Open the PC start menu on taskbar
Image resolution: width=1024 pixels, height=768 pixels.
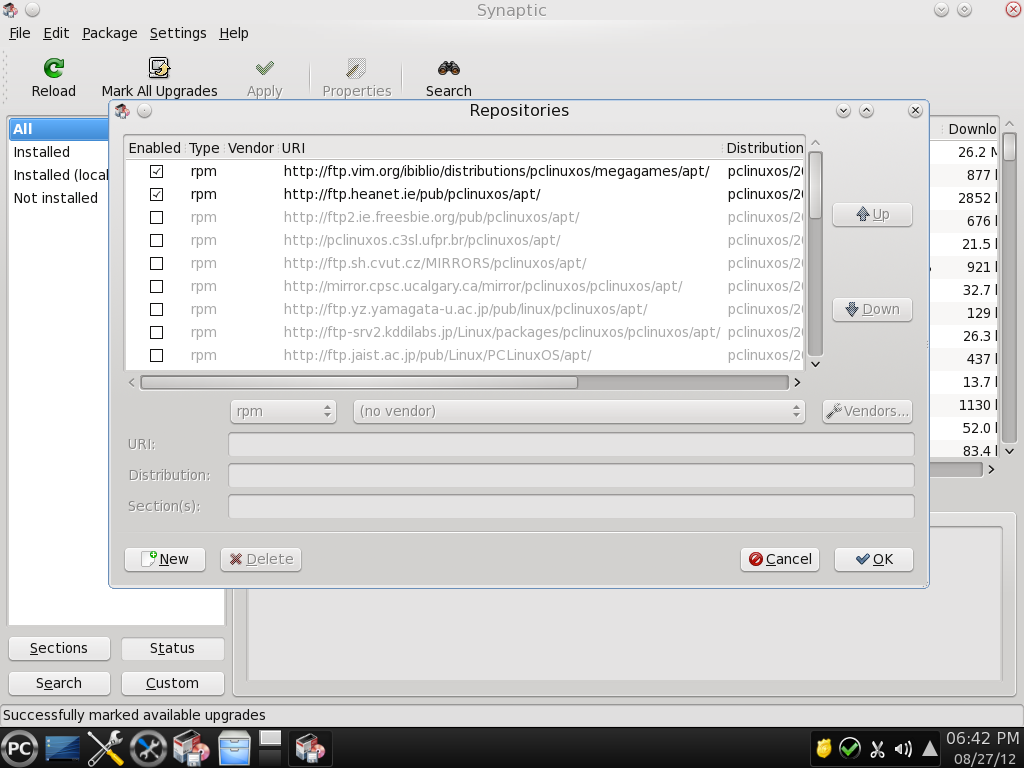[18, 748]
